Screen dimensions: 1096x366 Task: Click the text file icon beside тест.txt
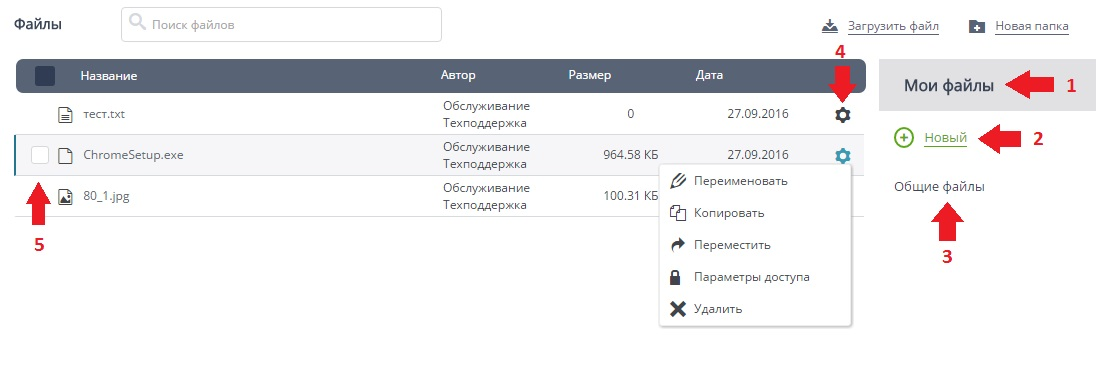65,114
